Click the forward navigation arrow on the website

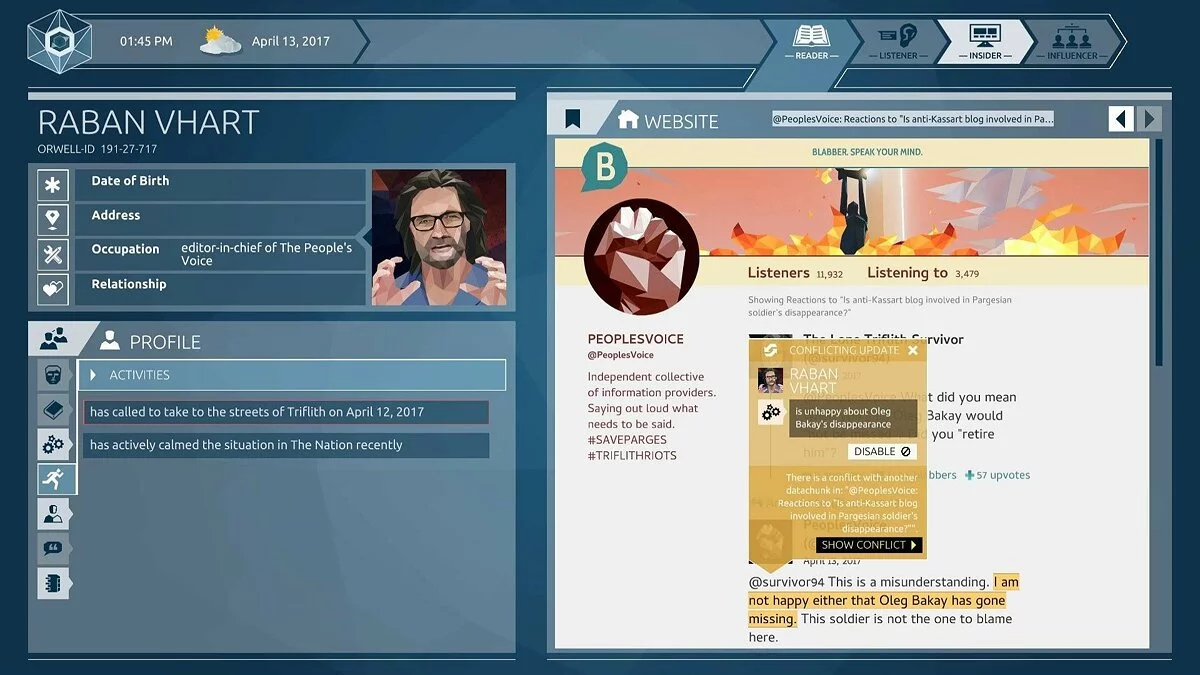pyautogui.click(x=1148, y=117)
